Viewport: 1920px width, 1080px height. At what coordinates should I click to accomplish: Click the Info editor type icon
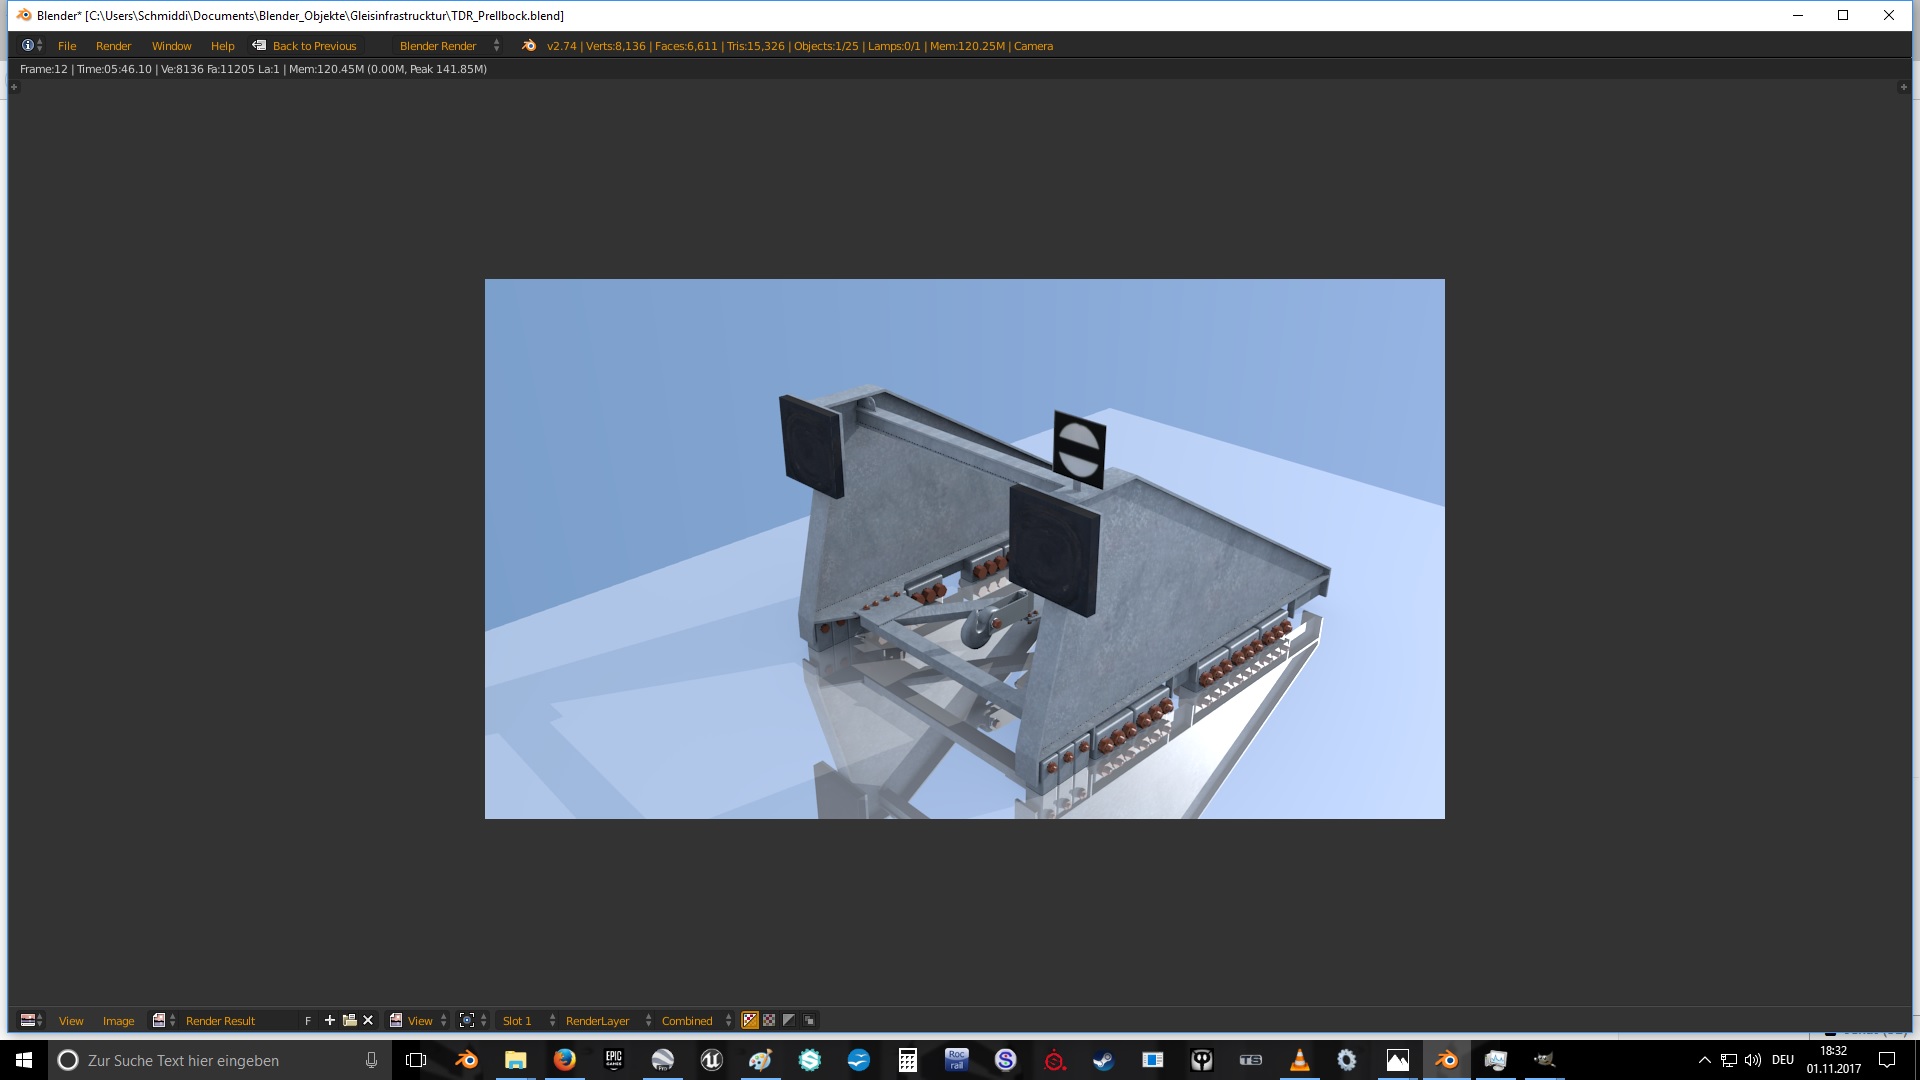point(28,46)
